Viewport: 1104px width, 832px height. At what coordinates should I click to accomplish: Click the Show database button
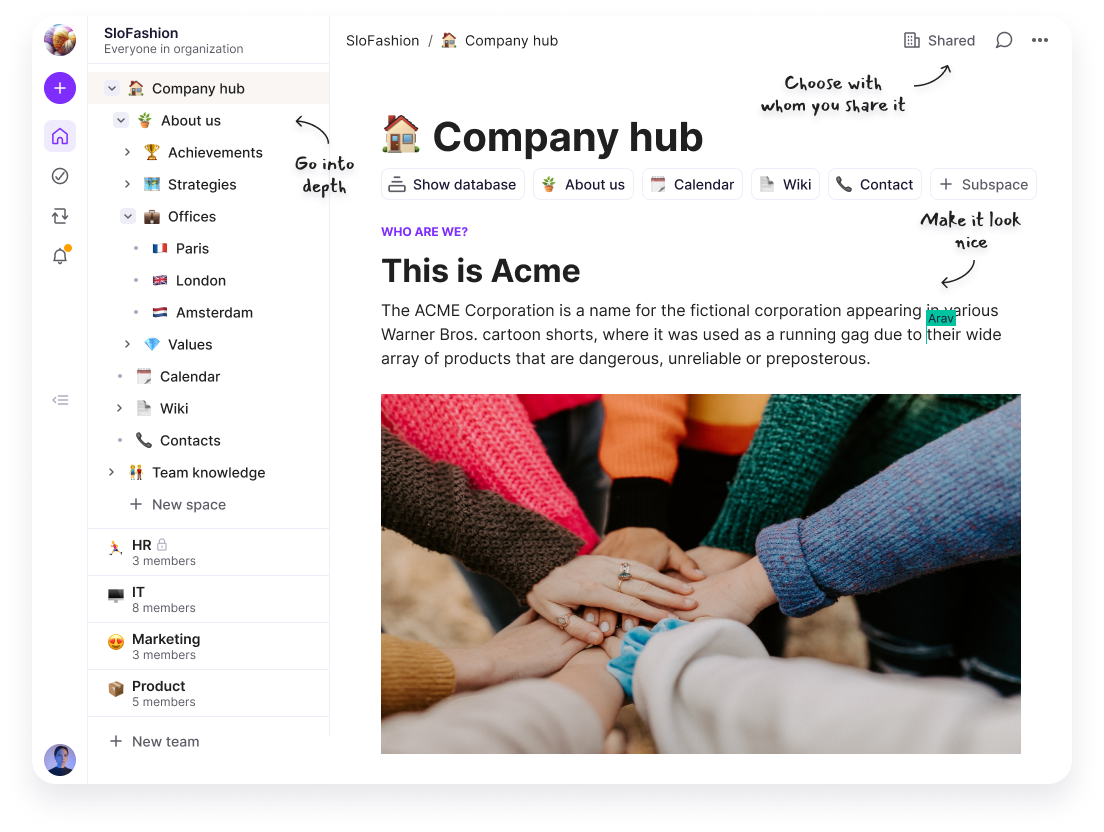[453, 184]
